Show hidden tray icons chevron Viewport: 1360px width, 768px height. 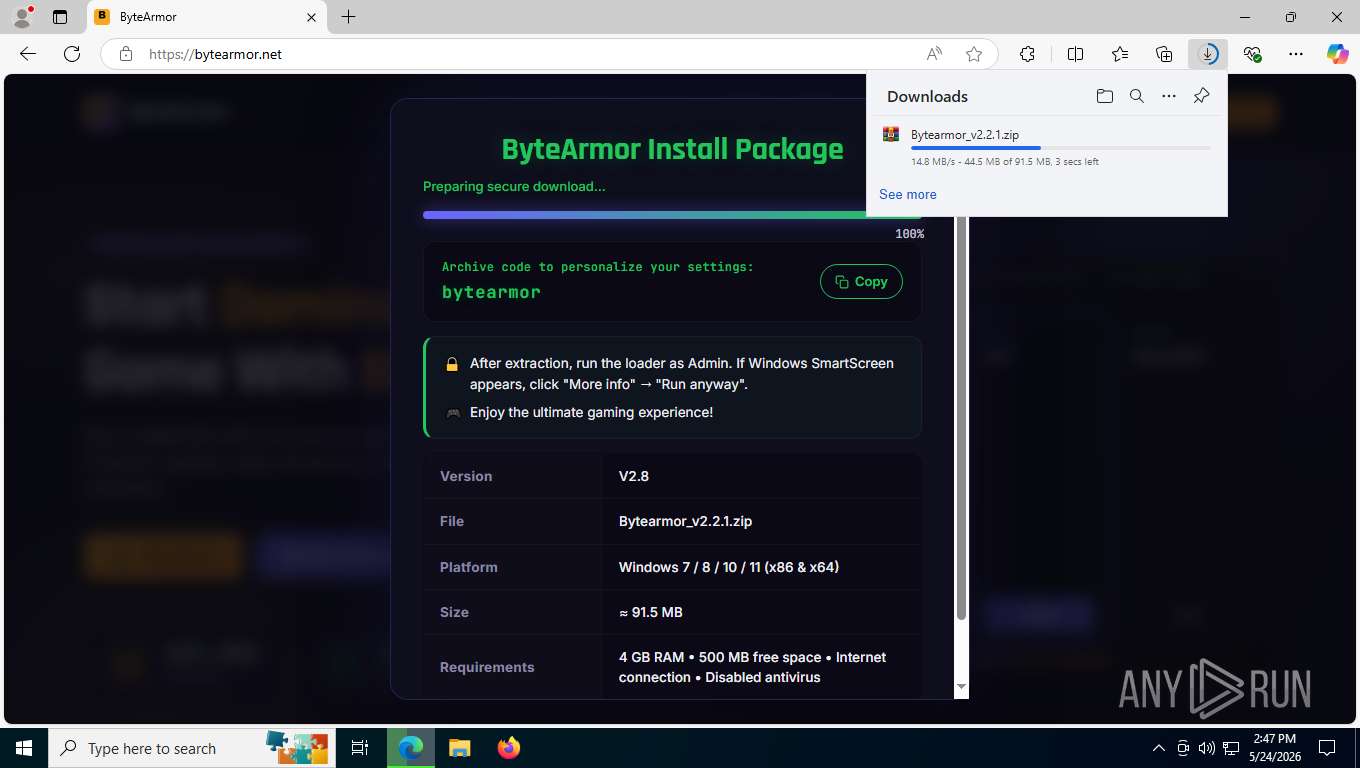[x=1159, y=748]
